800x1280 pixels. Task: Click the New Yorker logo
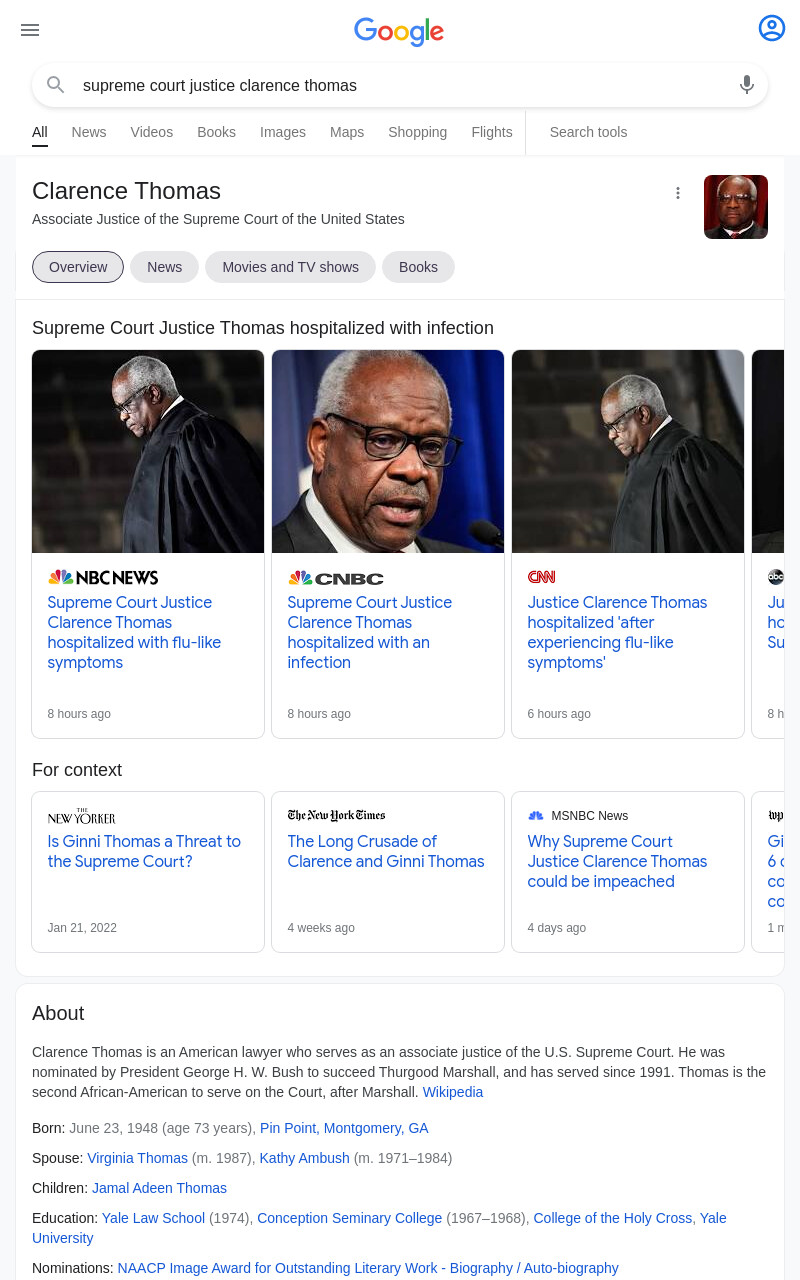click(x=81, y=816)
